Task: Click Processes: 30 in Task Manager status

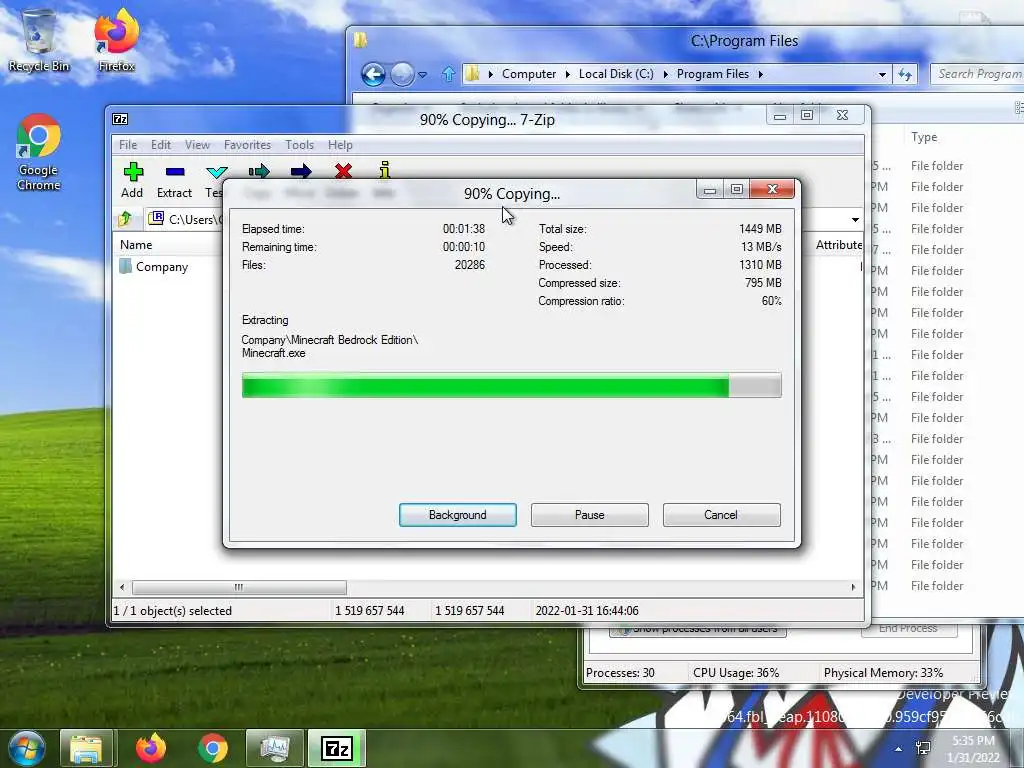Action: [x=620, y=673]
